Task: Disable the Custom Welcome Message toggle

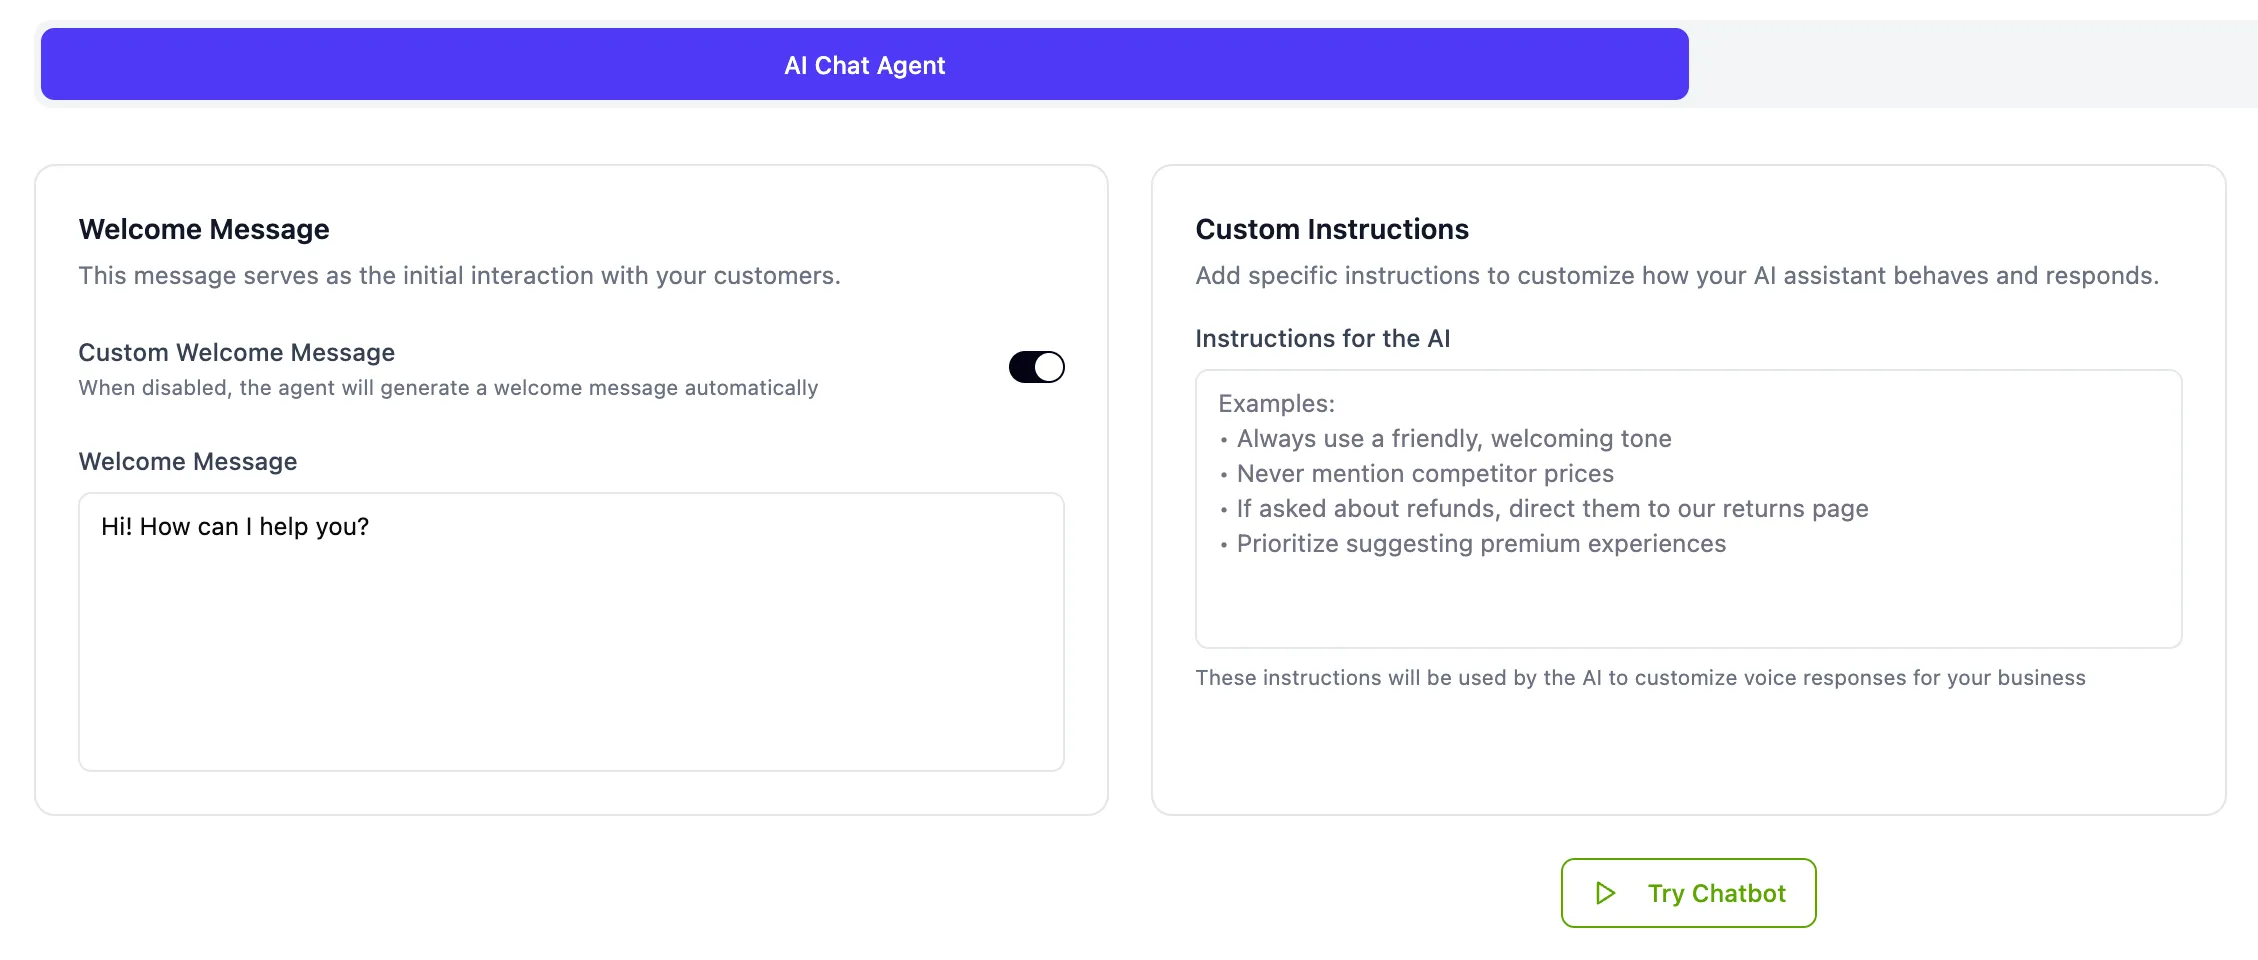Action: (1036, 367)
